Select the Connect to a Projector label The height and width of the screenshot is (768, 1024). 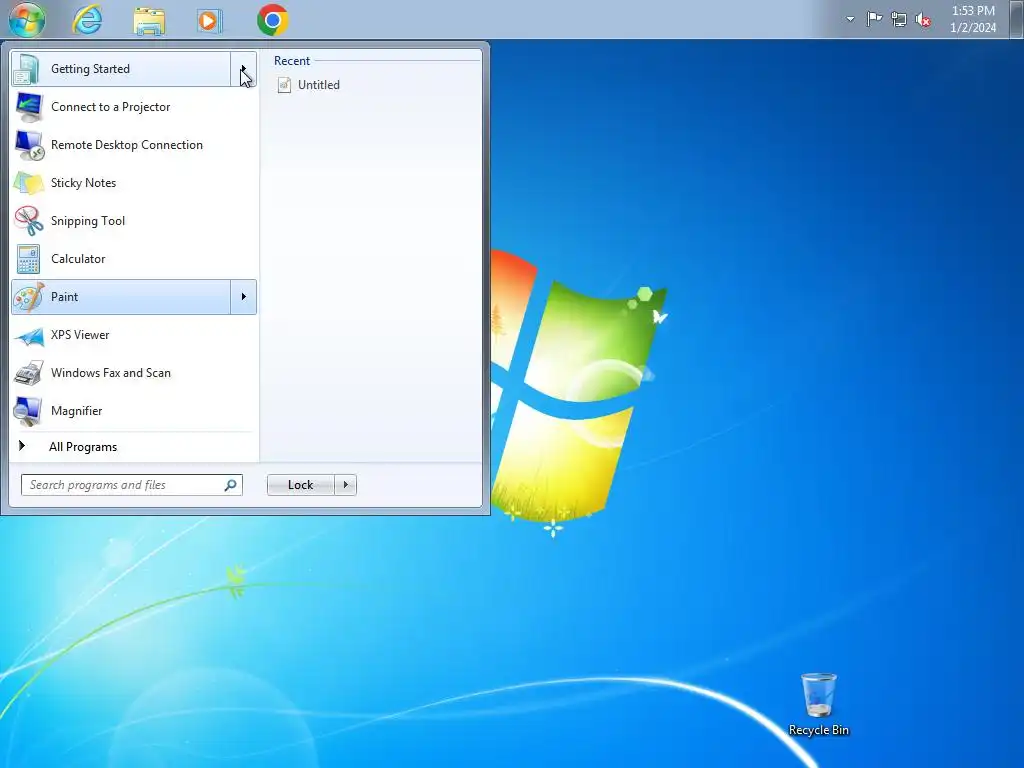point(110,107)
